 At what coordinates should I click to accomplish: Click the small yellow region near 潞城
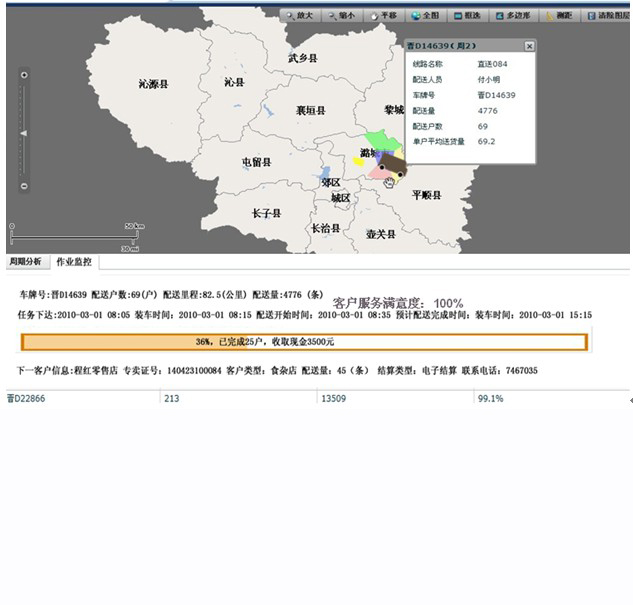358,162
